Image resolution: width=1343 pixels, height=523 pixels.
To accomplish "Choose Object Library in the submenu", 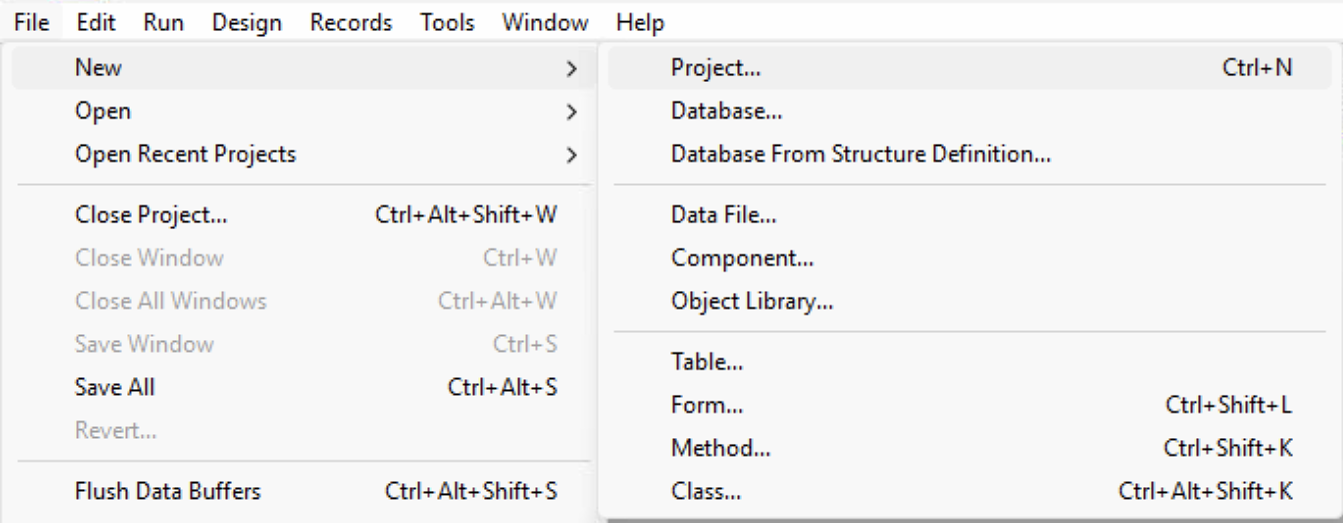I will pyautogui.click(x=752, y=300).
